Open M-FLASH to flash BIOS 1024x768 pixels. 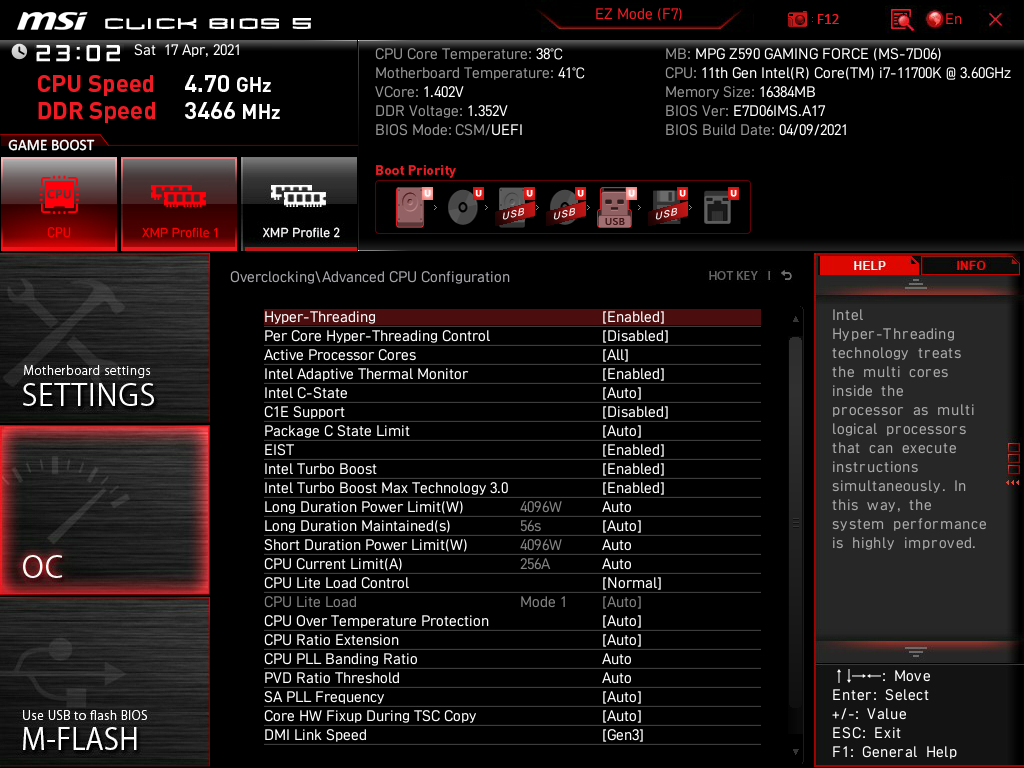[x=104, y=682]
